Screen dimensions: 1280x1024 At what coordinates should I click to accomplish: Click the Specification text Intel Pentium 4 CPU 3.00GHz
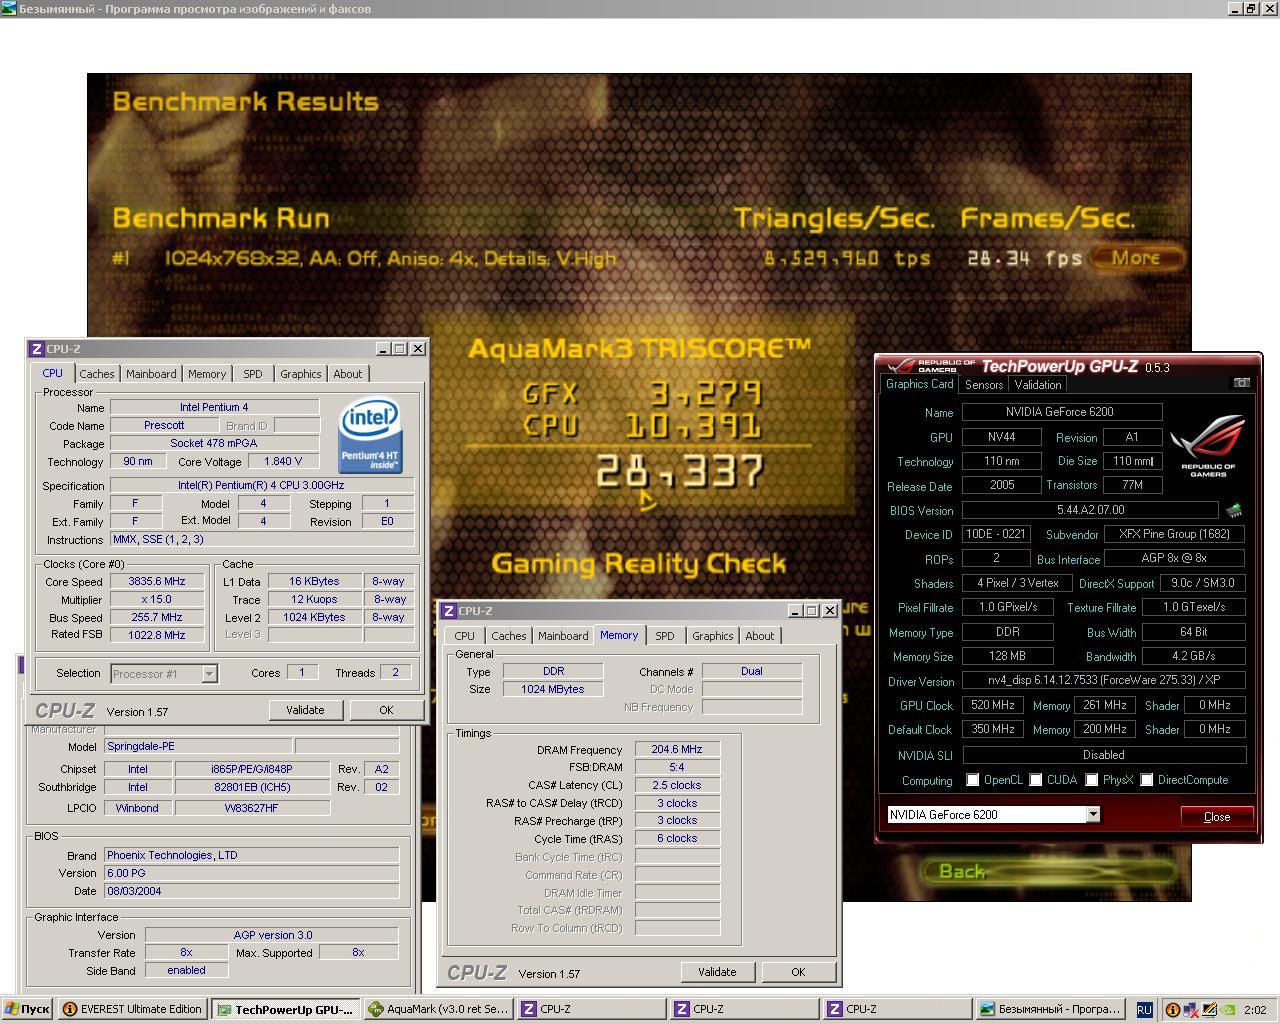(262, 486)
